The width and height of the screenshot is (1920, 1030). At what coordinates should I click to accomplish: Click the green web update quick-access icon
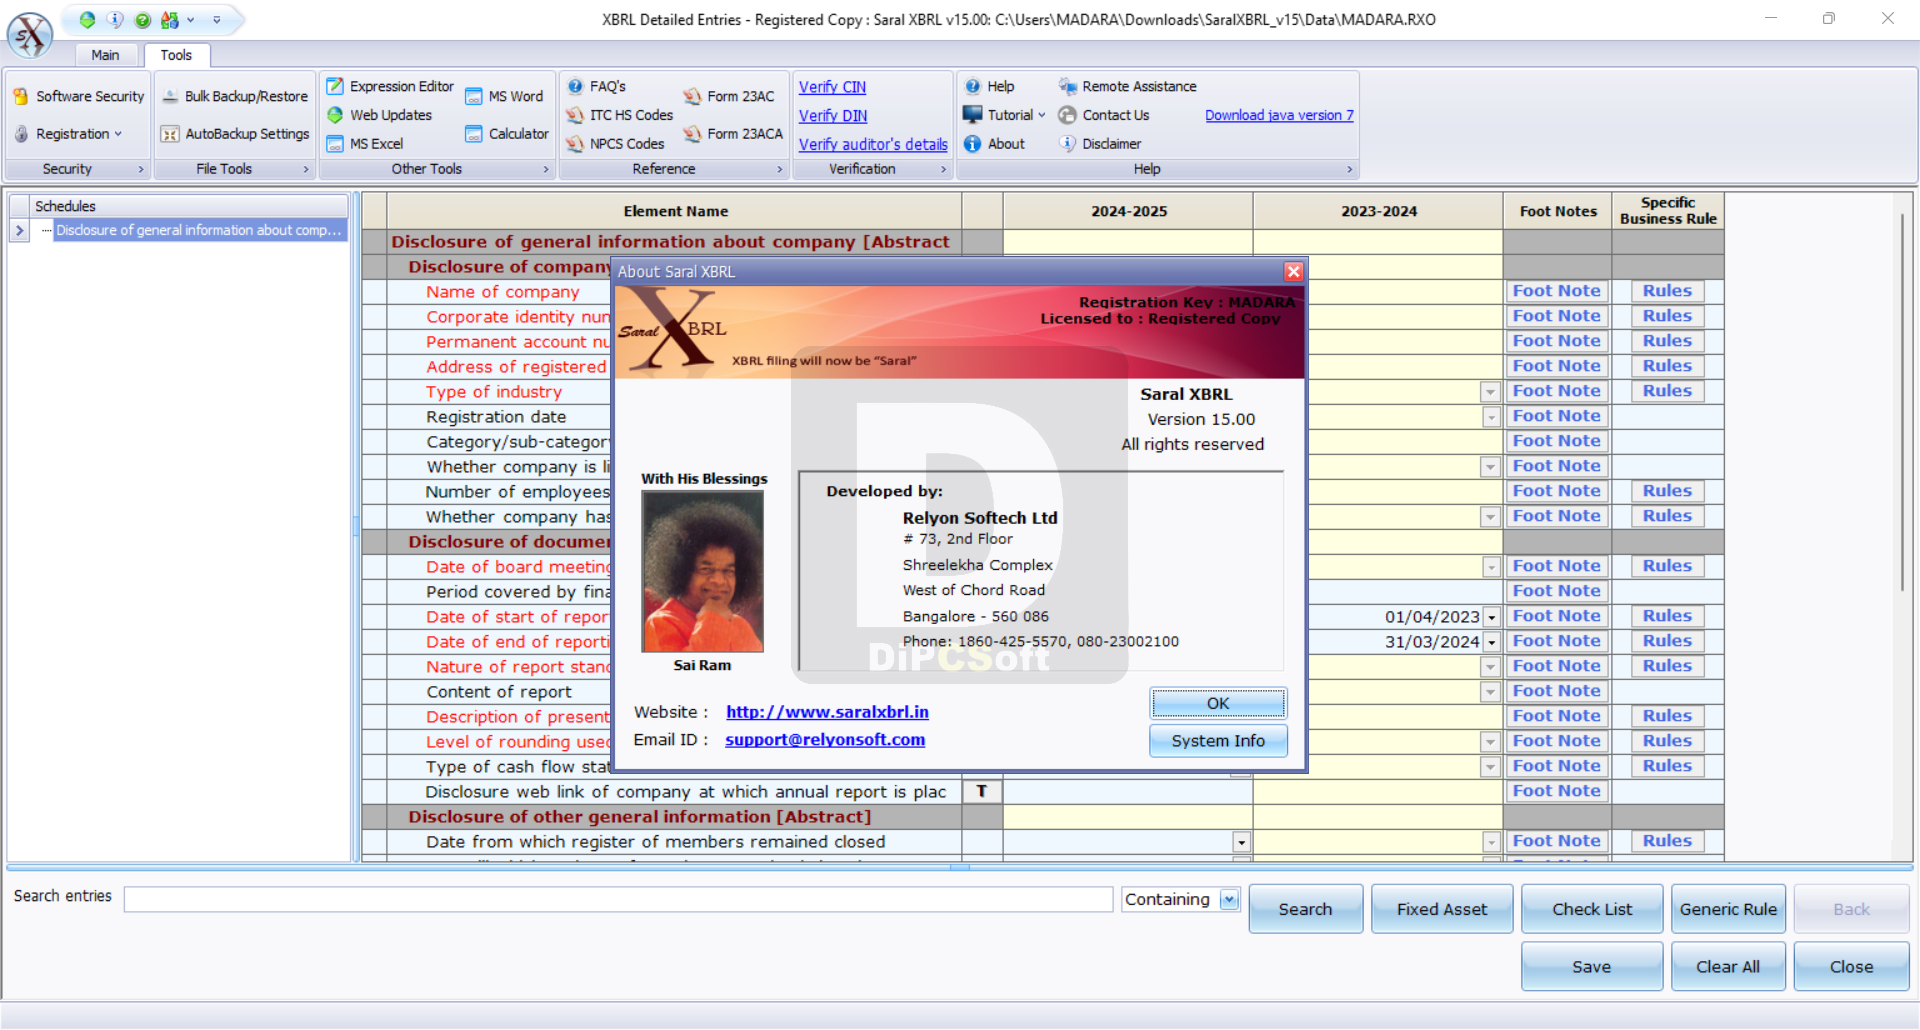tap(88, 20)
